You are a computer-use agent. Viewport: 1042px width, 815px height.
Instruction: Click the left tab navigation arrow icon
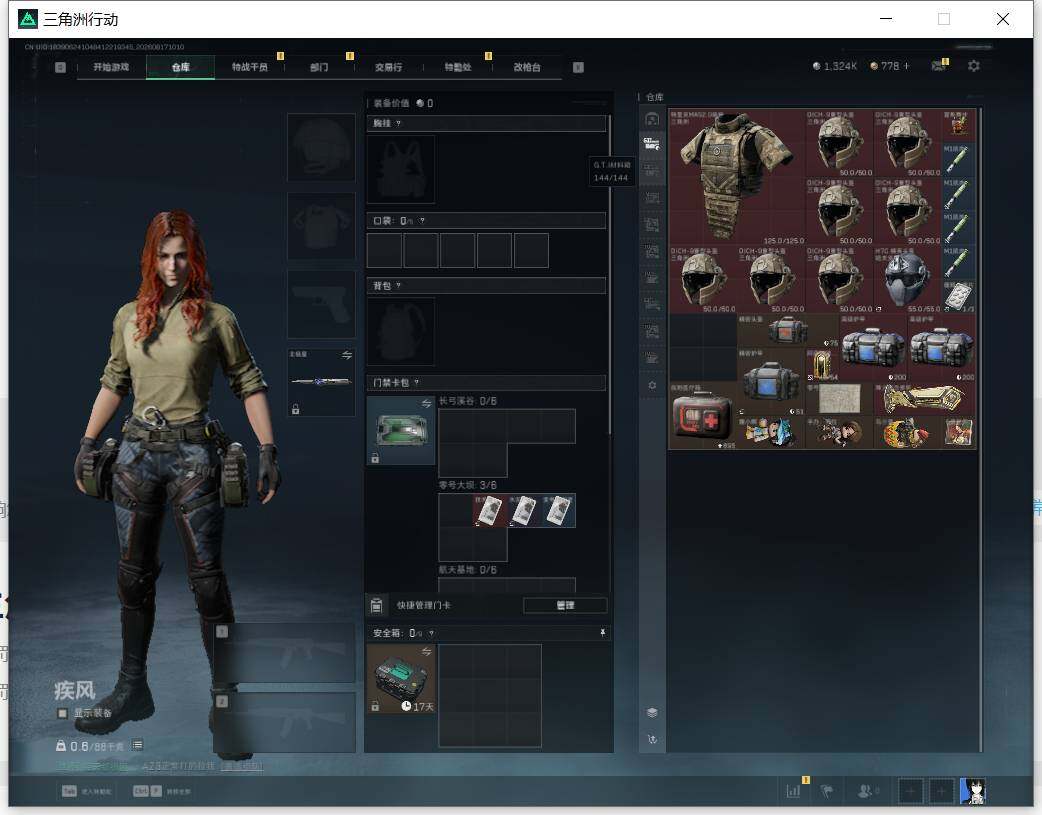pos(60,67)
